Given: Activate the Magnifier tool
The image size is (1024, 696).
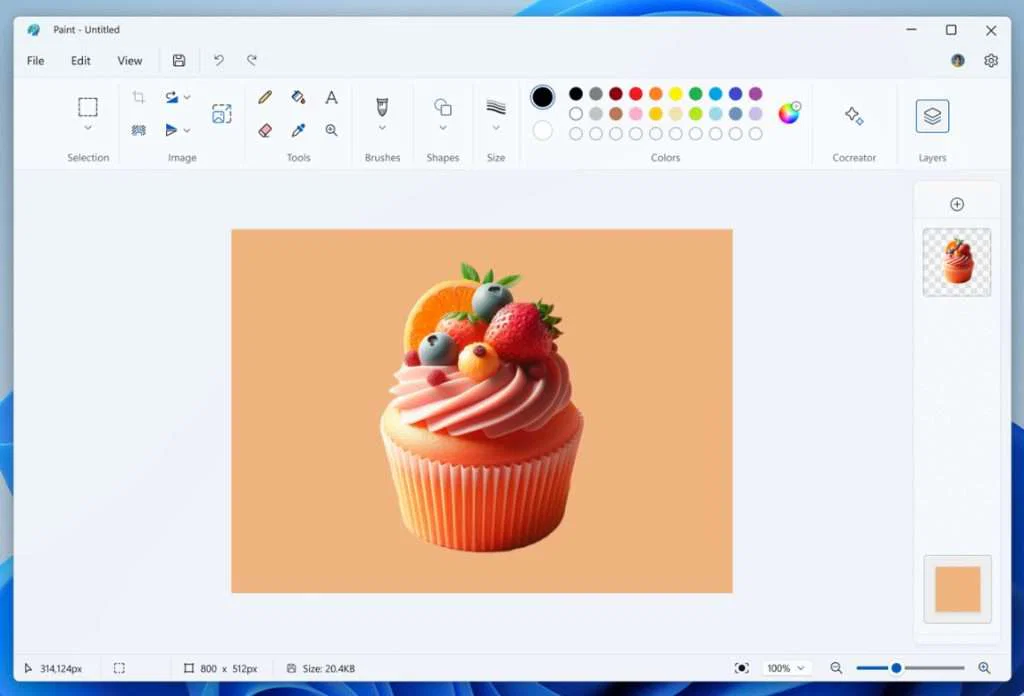Looking at the screenshot, I should [x=331, y=130].
